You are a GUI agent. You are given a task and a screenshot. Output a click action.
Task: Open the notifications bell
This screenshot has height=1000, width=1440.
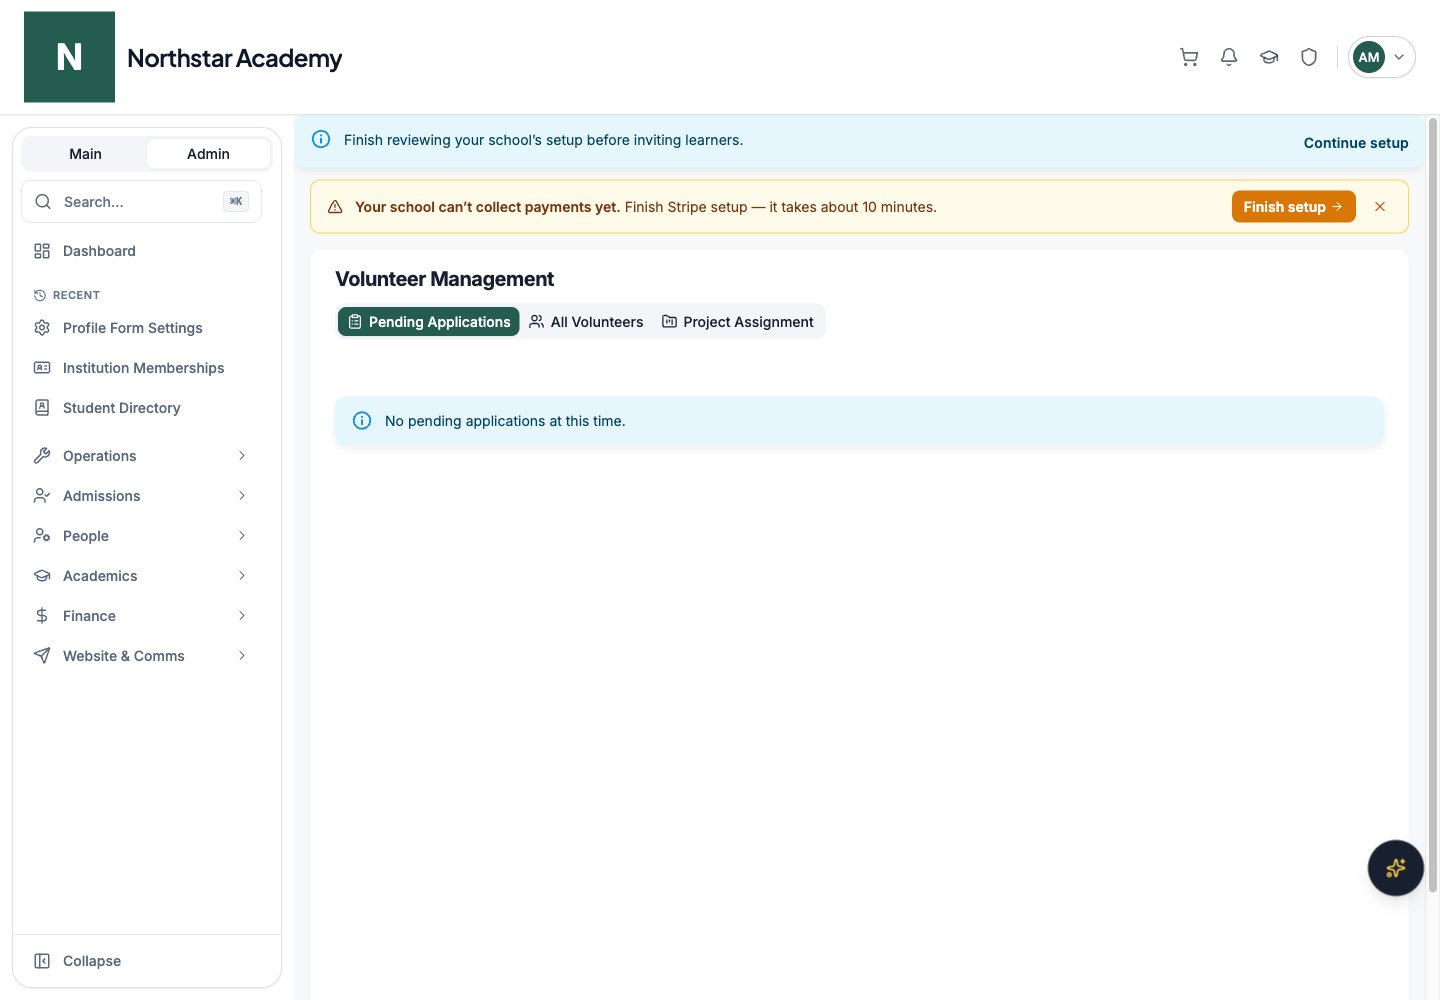(x=1229, y=57)
